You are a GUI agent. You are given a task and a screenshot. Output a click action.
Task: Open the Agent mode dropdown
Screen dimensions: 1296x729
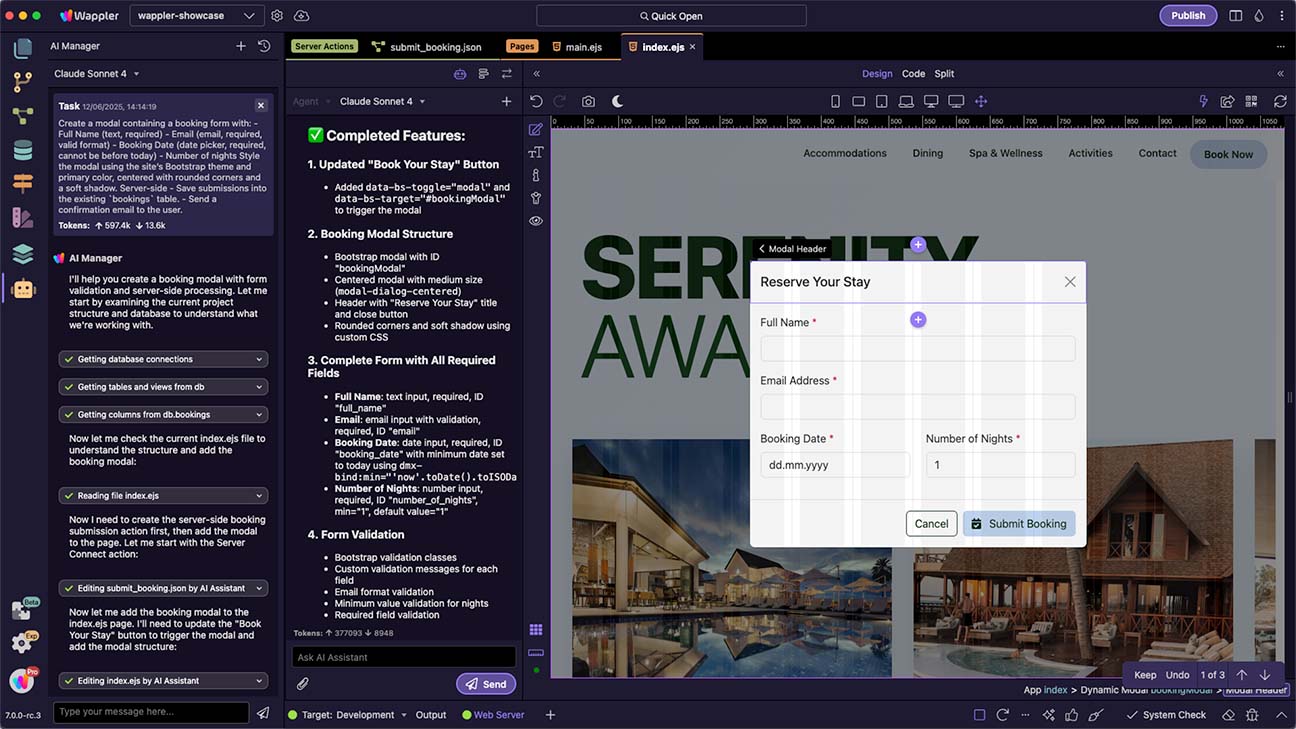pos(310,101)
